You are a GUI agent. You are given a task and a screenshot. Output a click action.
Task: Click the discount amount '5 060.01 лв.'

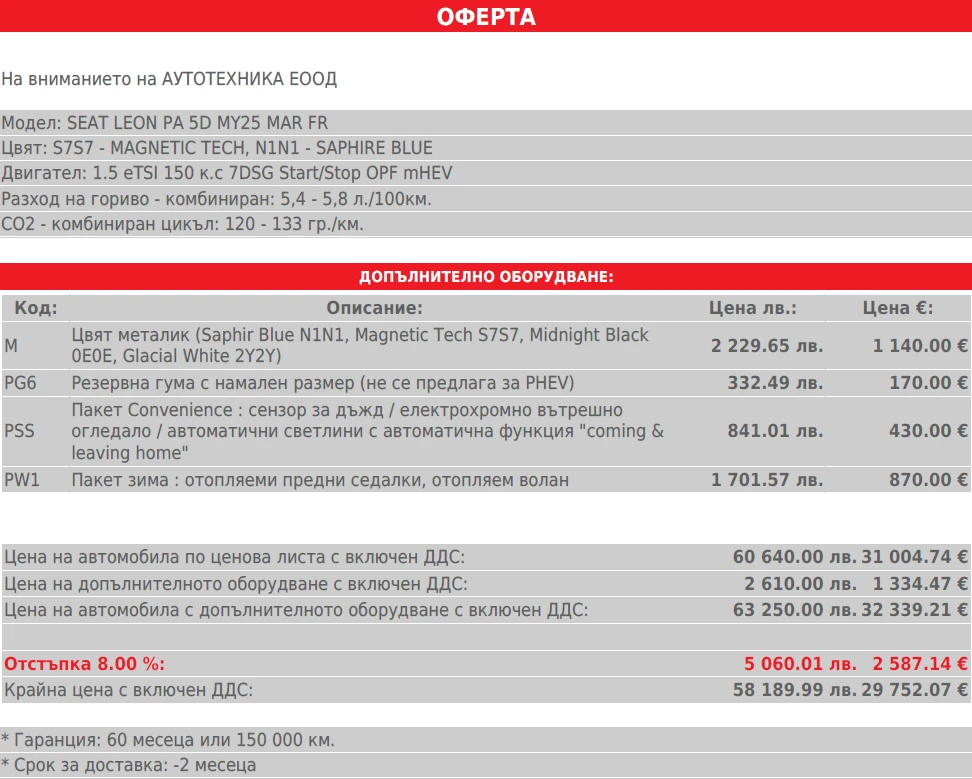pos(800,664)
